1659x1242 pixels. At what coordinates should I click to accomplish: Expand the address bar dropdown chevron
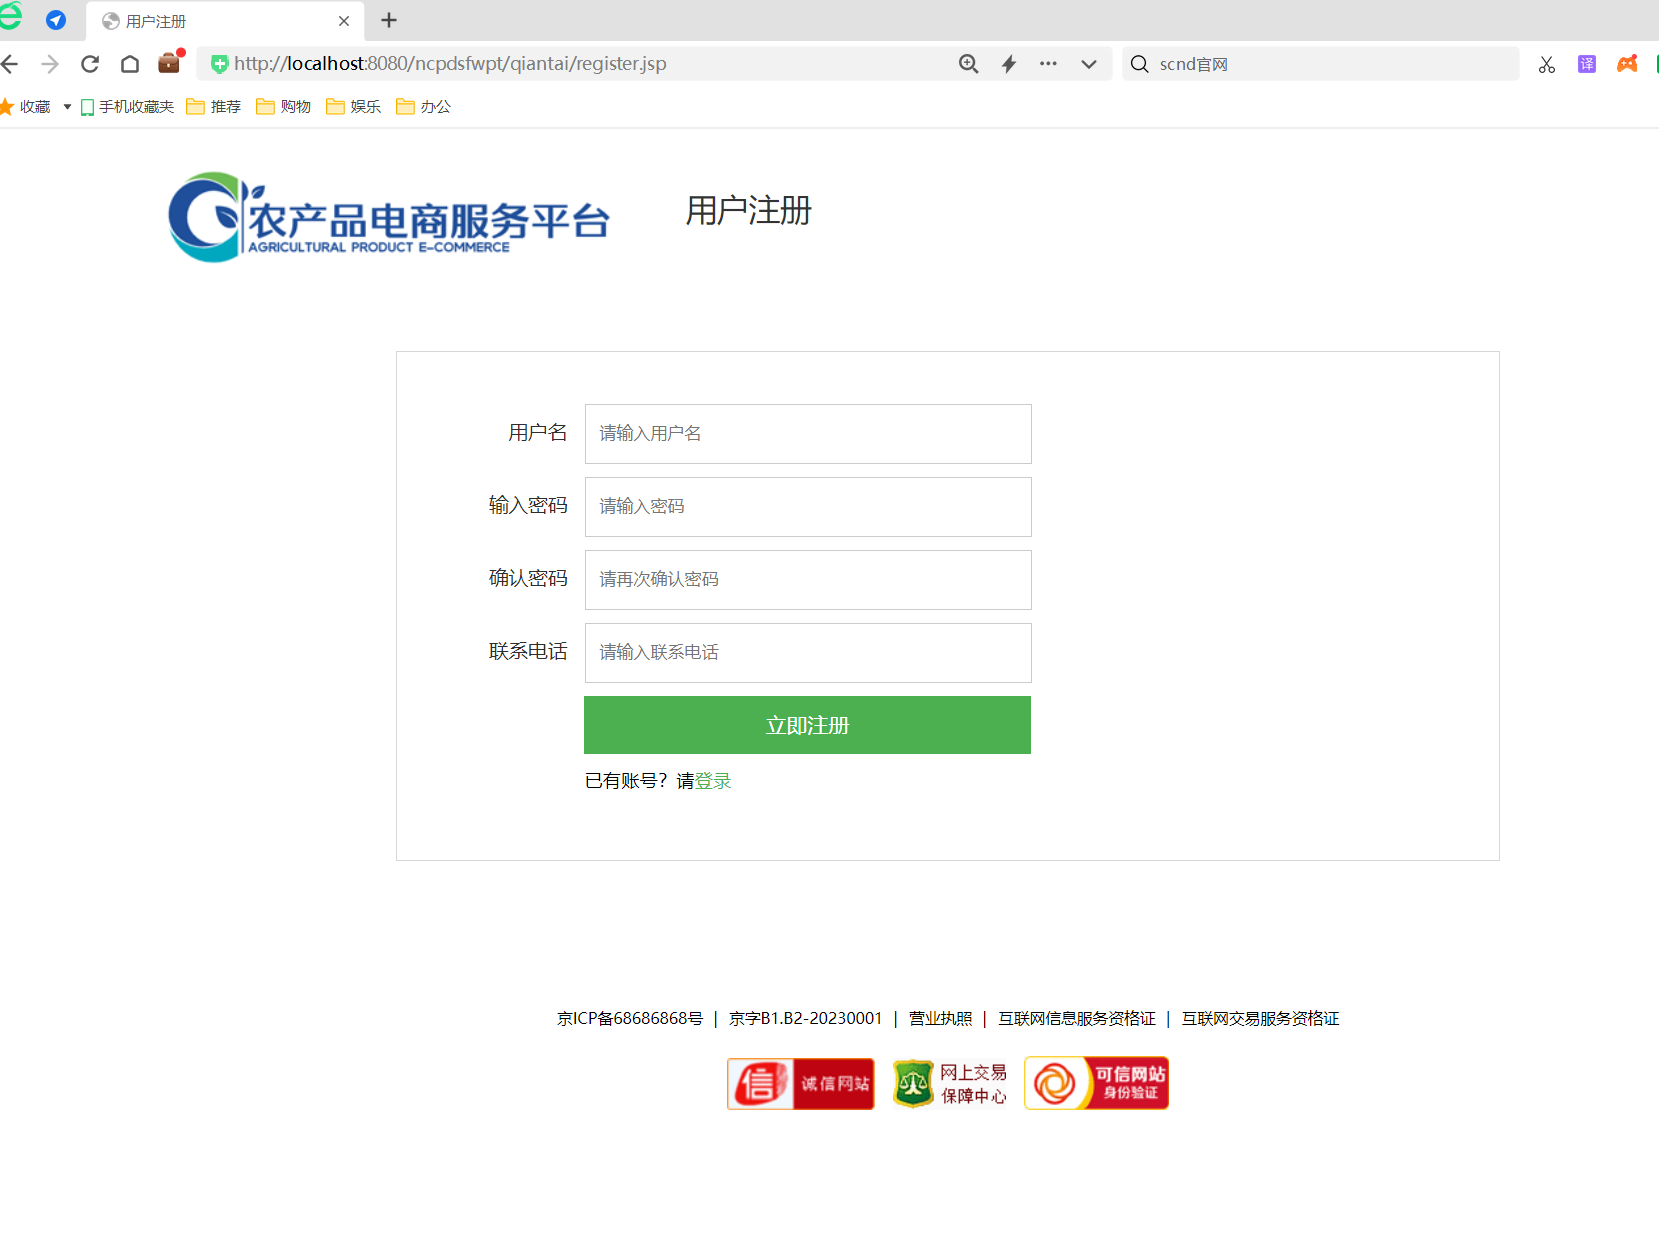point(1089,64)
